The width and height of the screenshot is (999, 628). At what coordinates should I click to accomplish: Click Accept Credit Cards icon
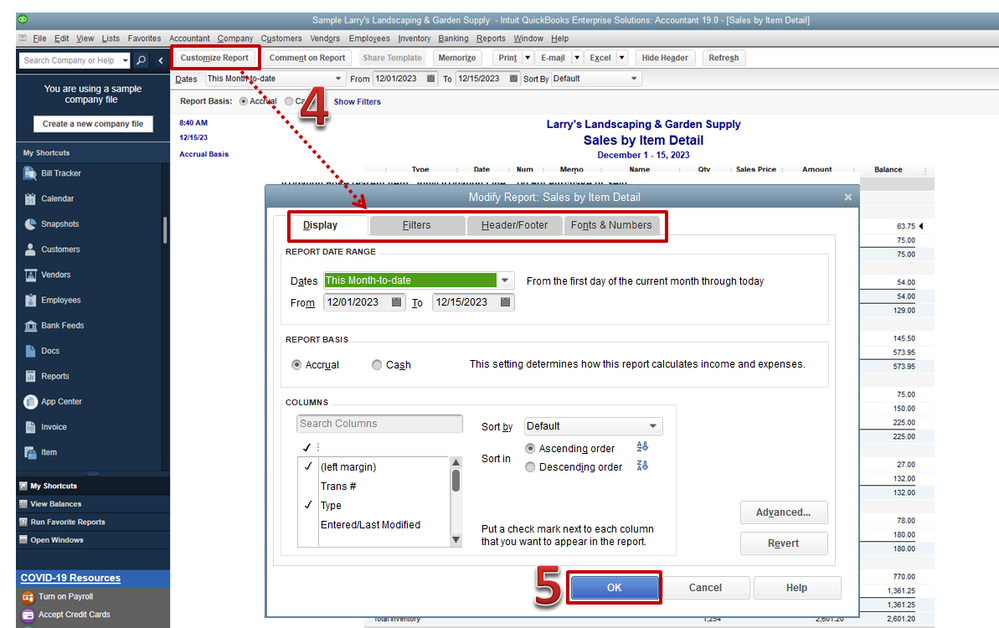point(27,615)
